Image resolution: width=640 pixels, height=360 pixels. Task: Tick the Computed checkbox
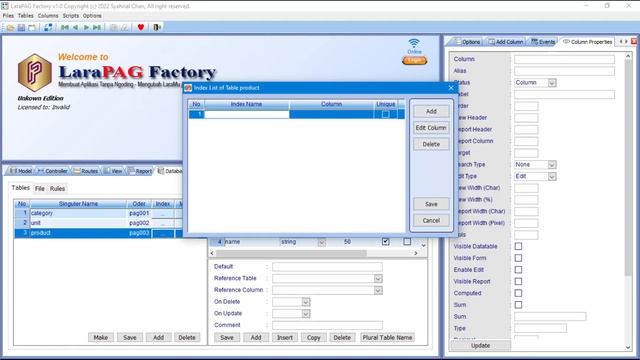518,293
